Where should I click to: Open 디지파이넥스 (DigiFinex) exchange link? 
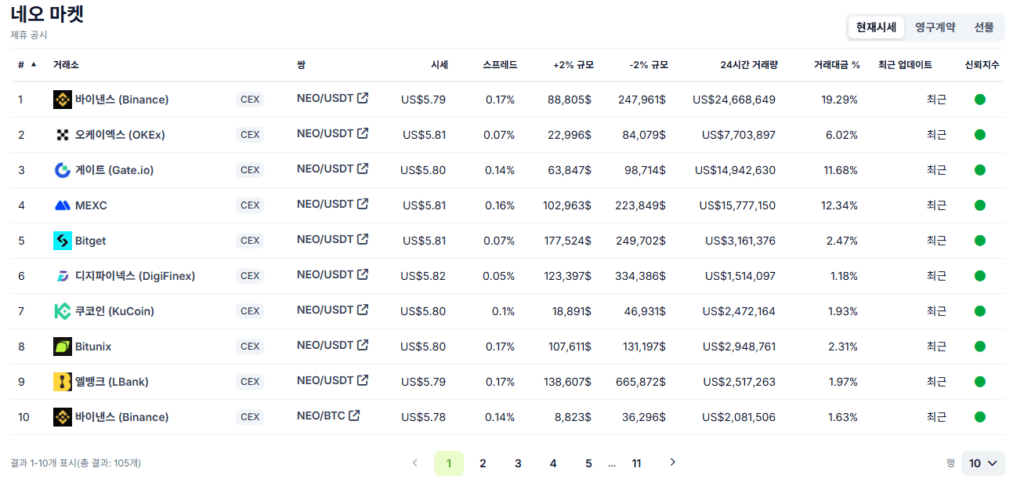135,276
